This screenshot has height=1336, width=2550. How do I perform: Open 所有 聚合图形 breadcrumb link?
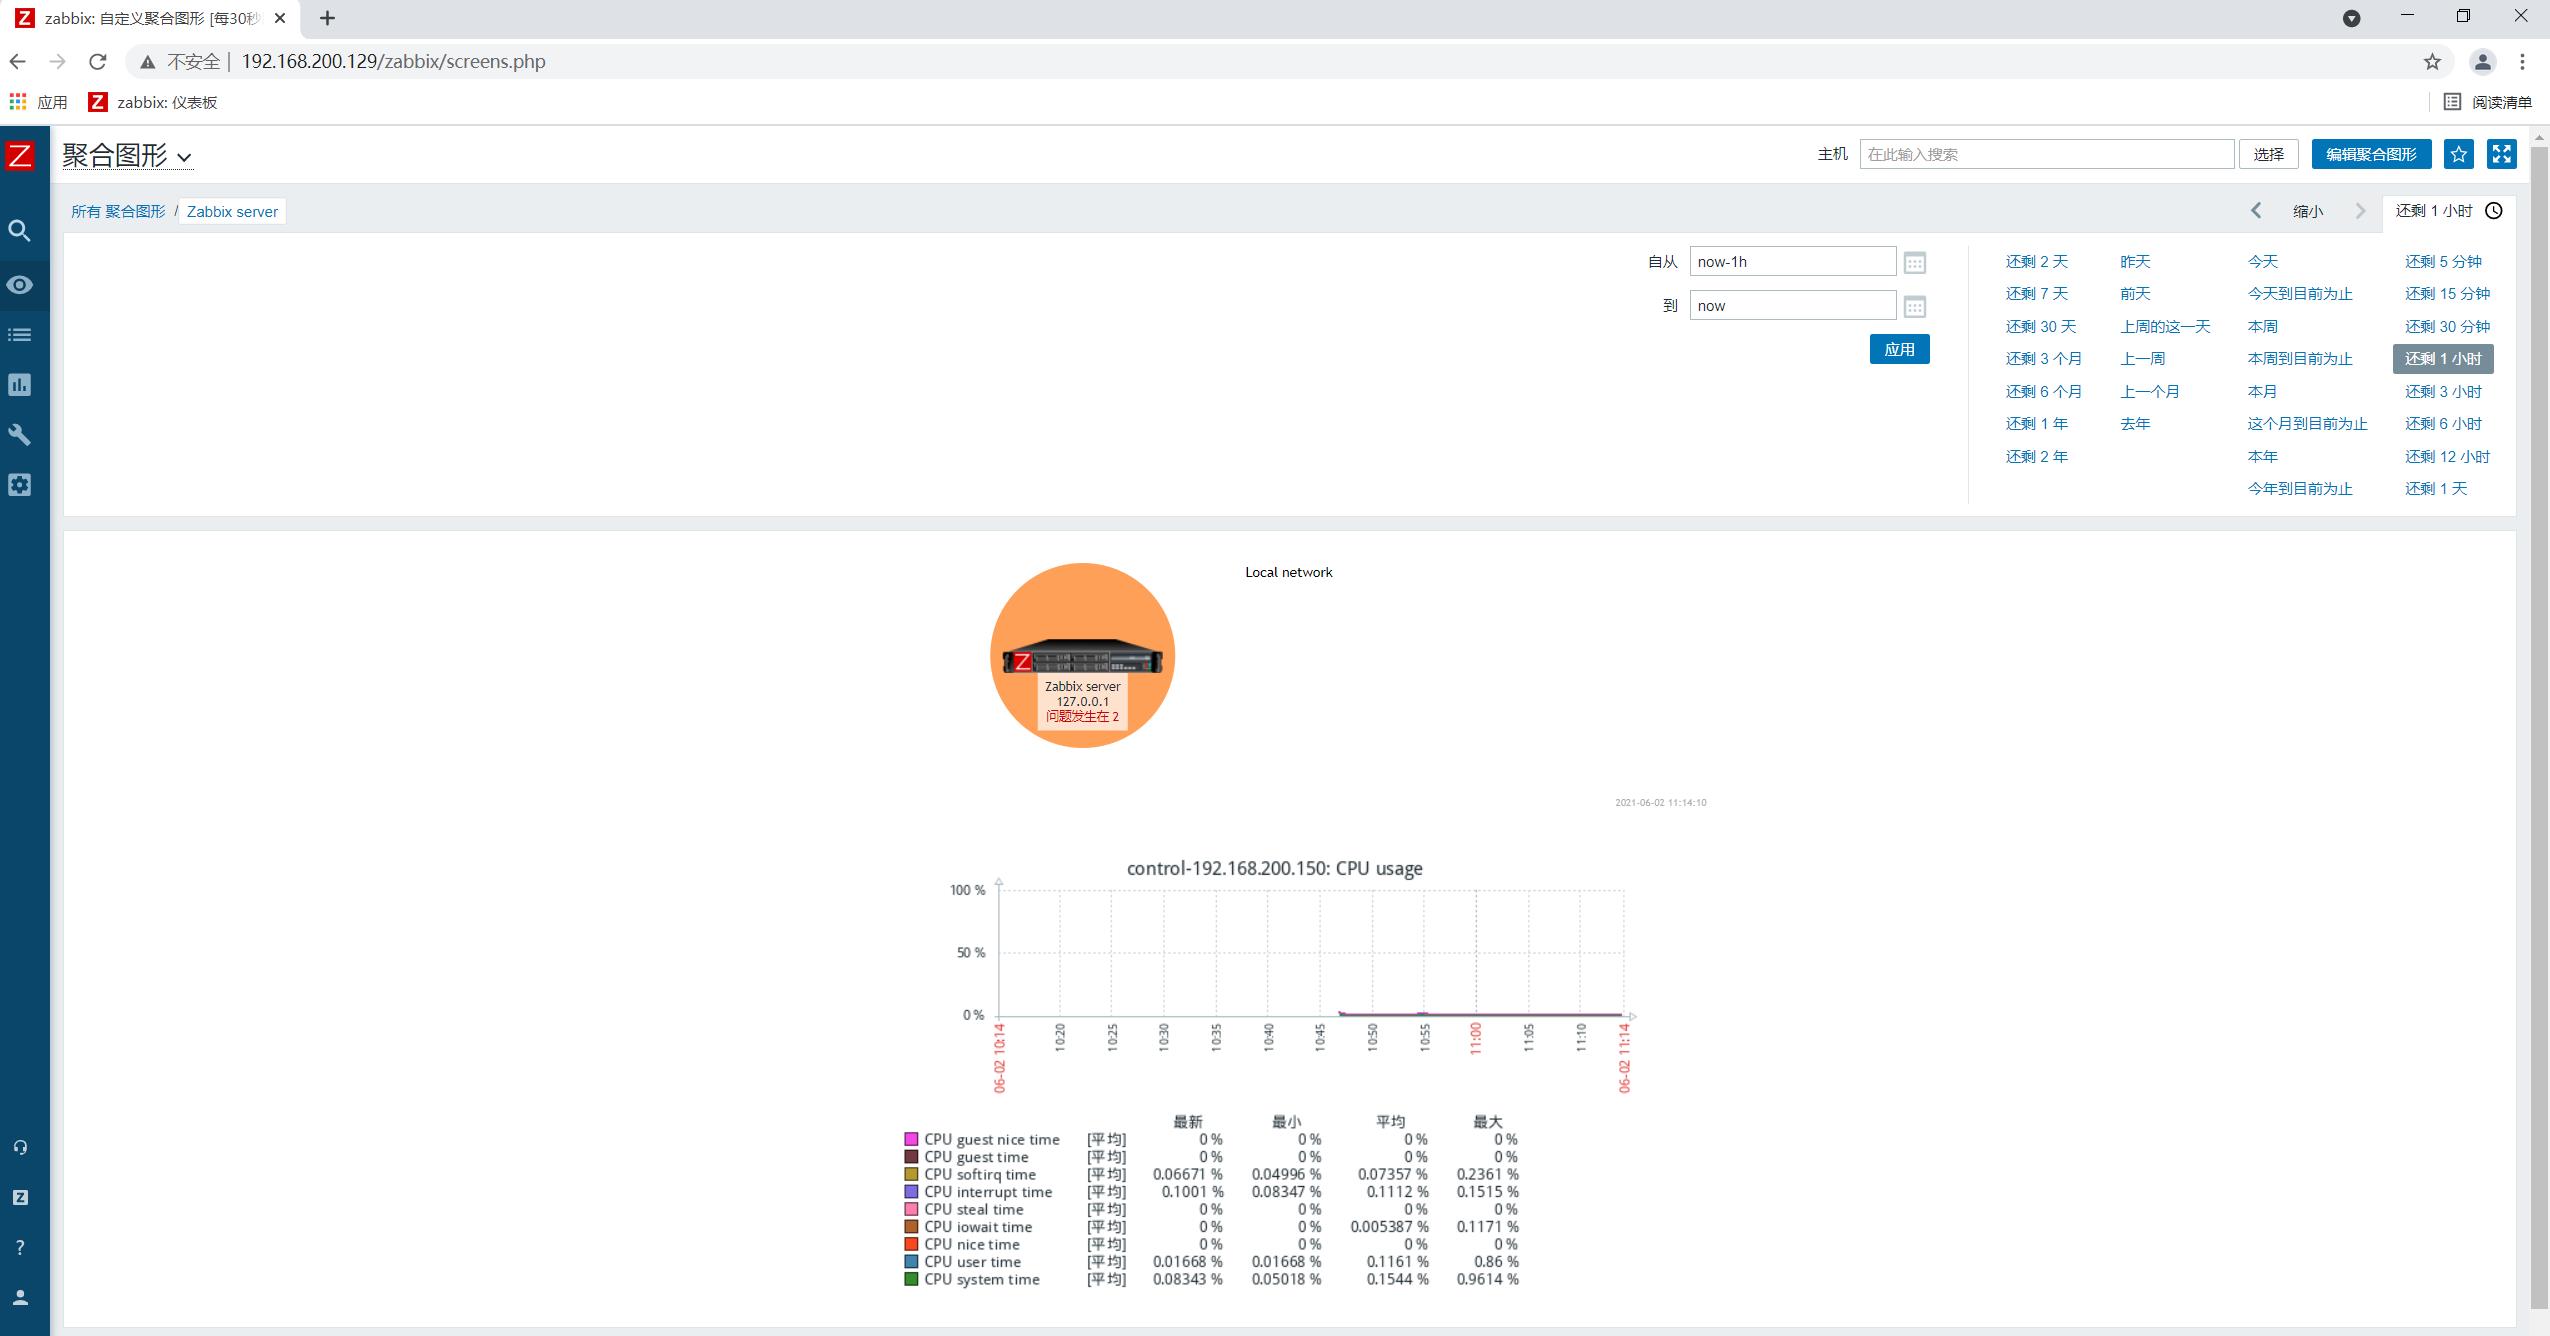118,211
